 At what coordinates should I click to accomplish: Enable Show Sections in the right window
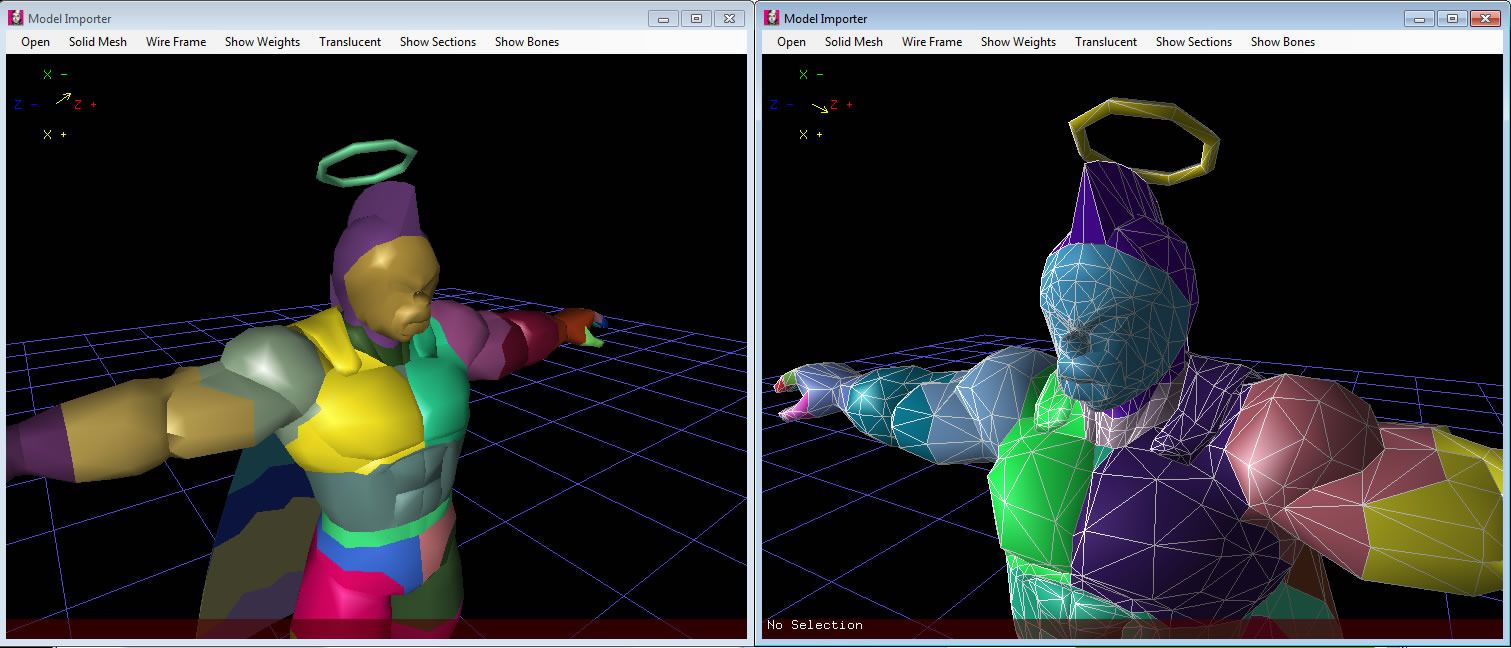1193,42
